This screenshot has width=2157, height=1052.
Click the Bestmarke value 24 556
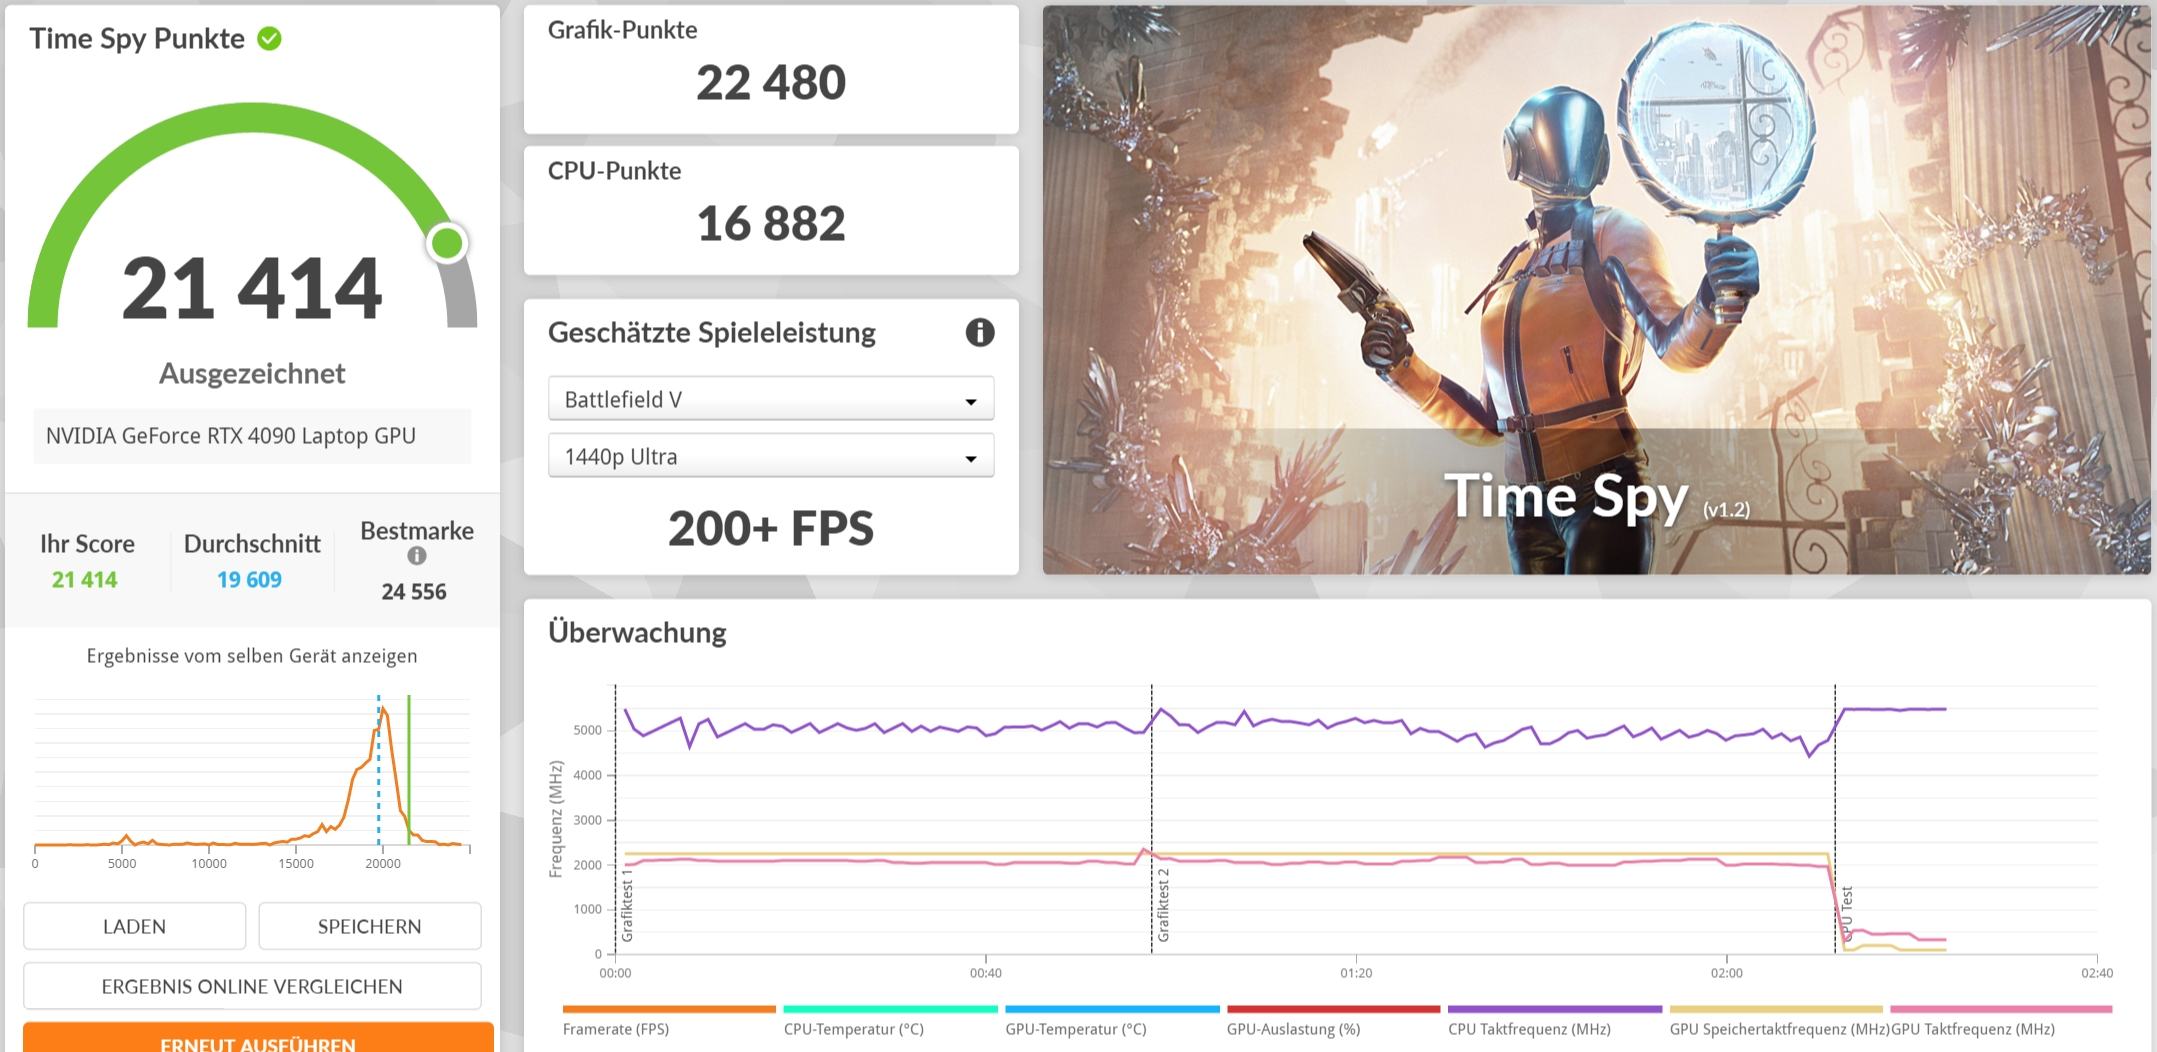pos(414,592)
